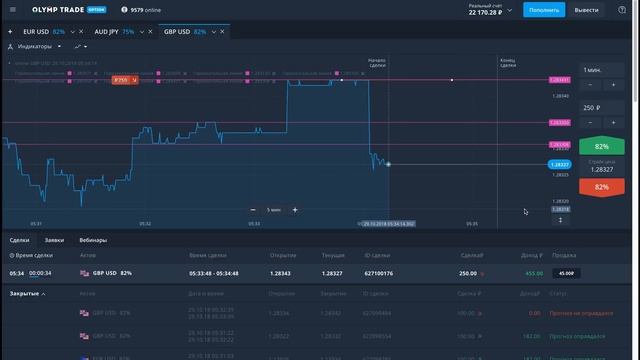Expand the GBP USD tab chevron
This screenshot has height=360, width=640.
[213, 32]
